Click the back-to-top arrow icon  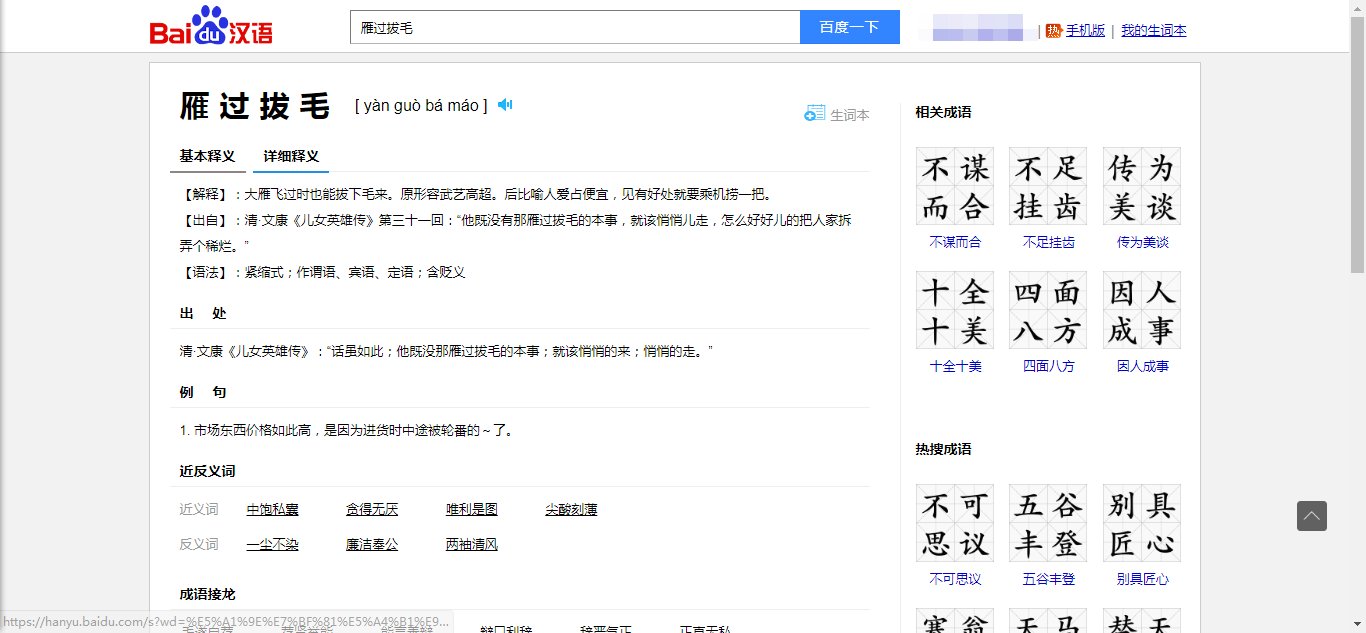click(1312, 516)
